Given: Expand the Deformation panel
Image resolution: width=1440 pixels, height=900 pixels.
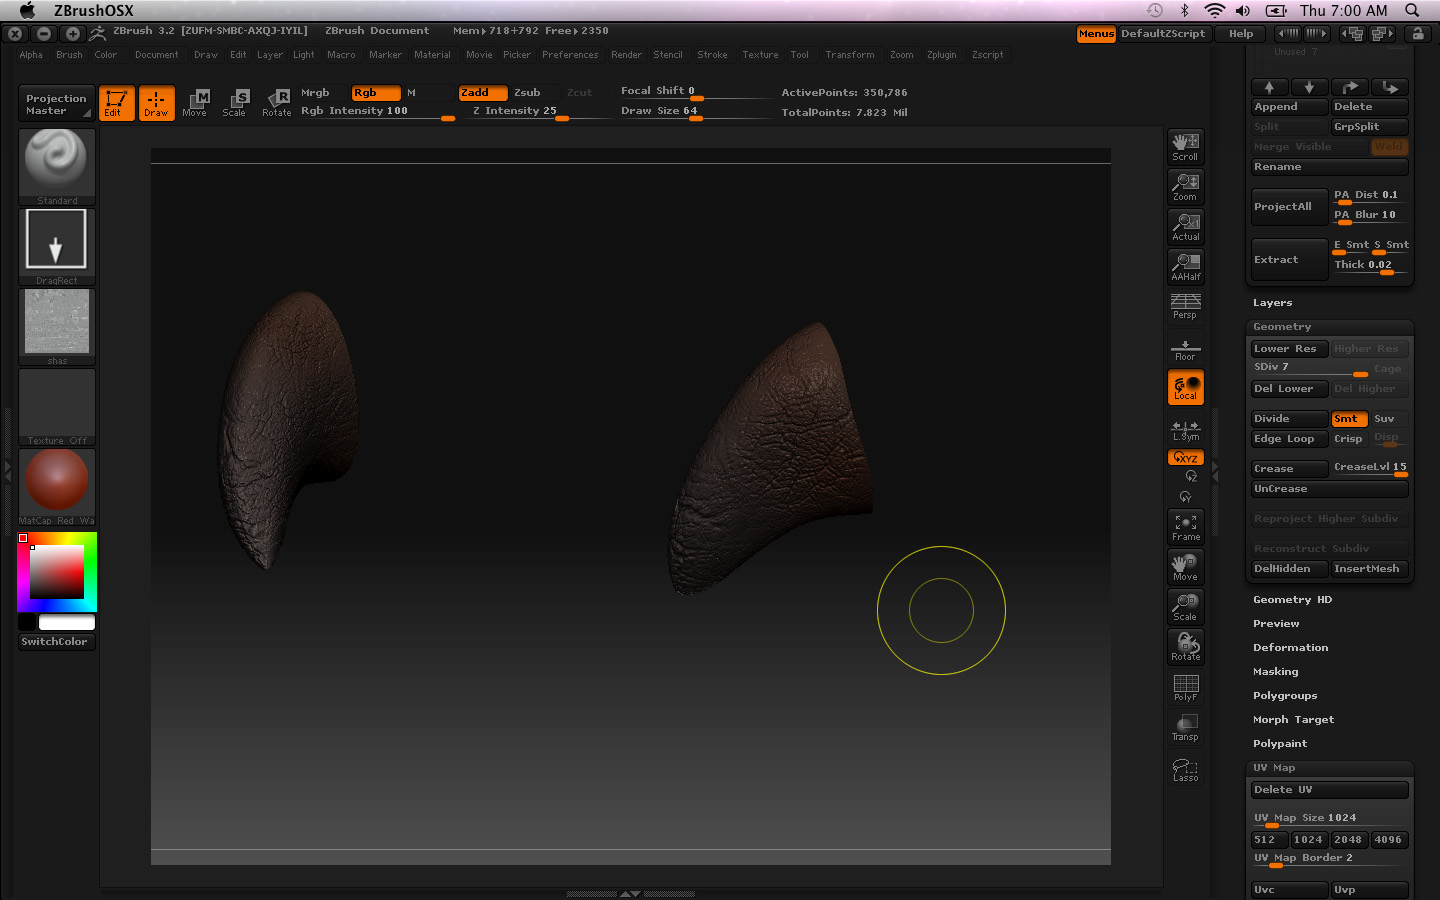Looking at the screenshot, I should pyautogui.click(x=1290, y=647).
